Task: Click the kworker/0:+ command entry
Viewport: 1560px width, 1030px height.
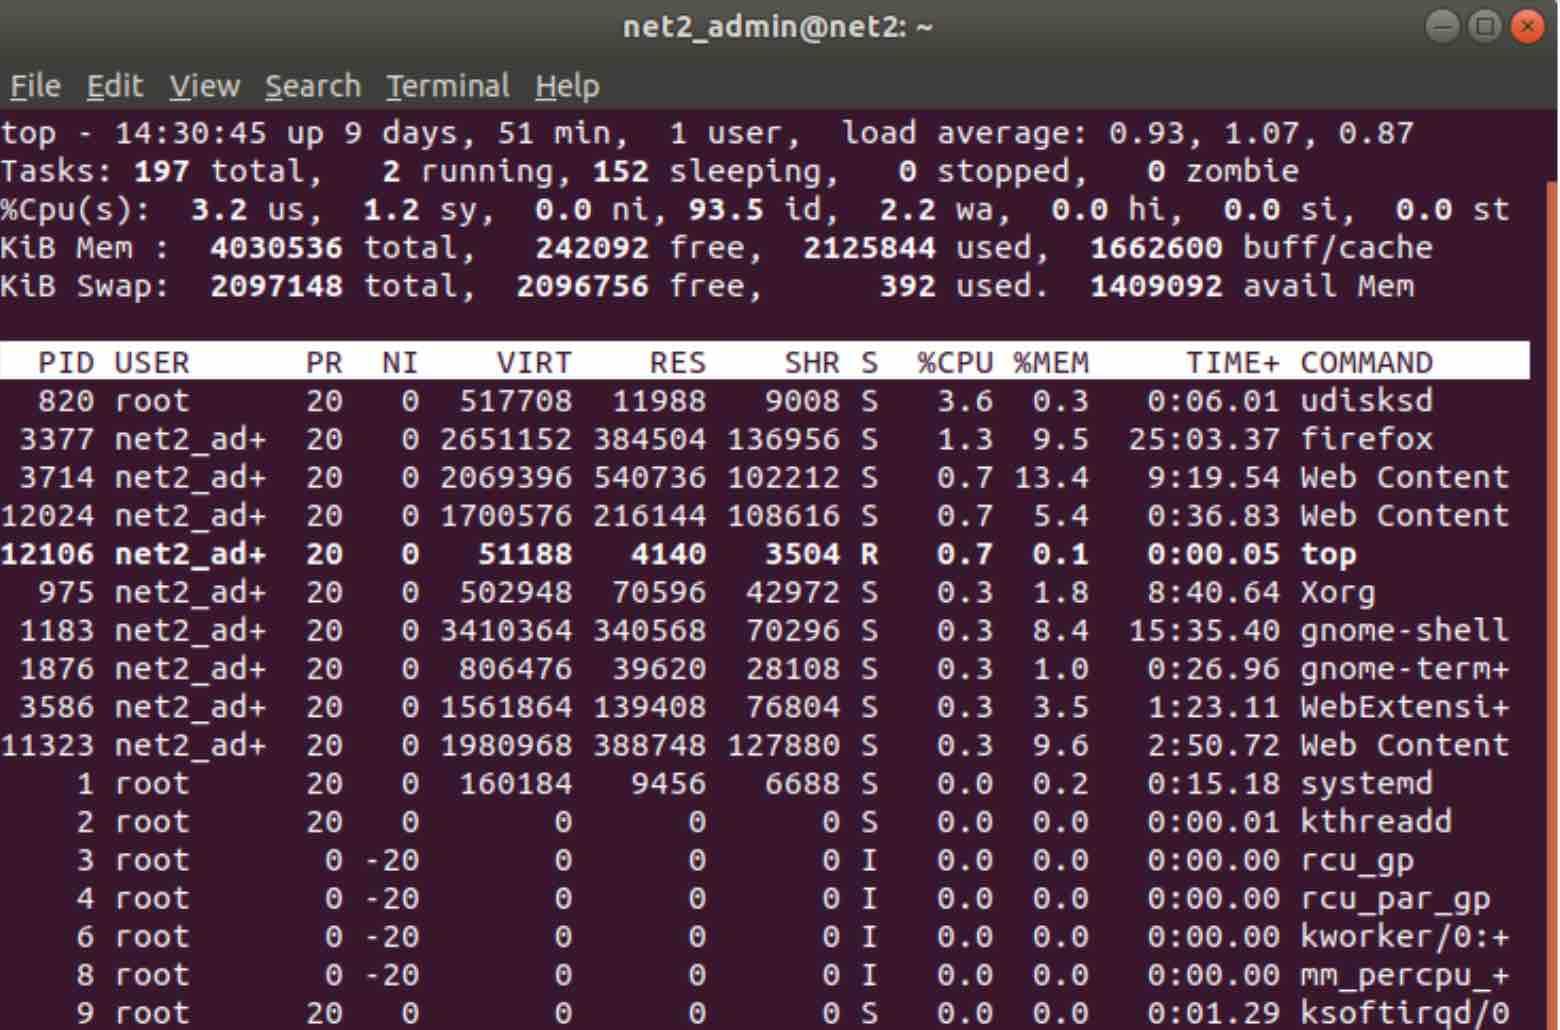Action: pyautogui.click(x=1404, y=936)
